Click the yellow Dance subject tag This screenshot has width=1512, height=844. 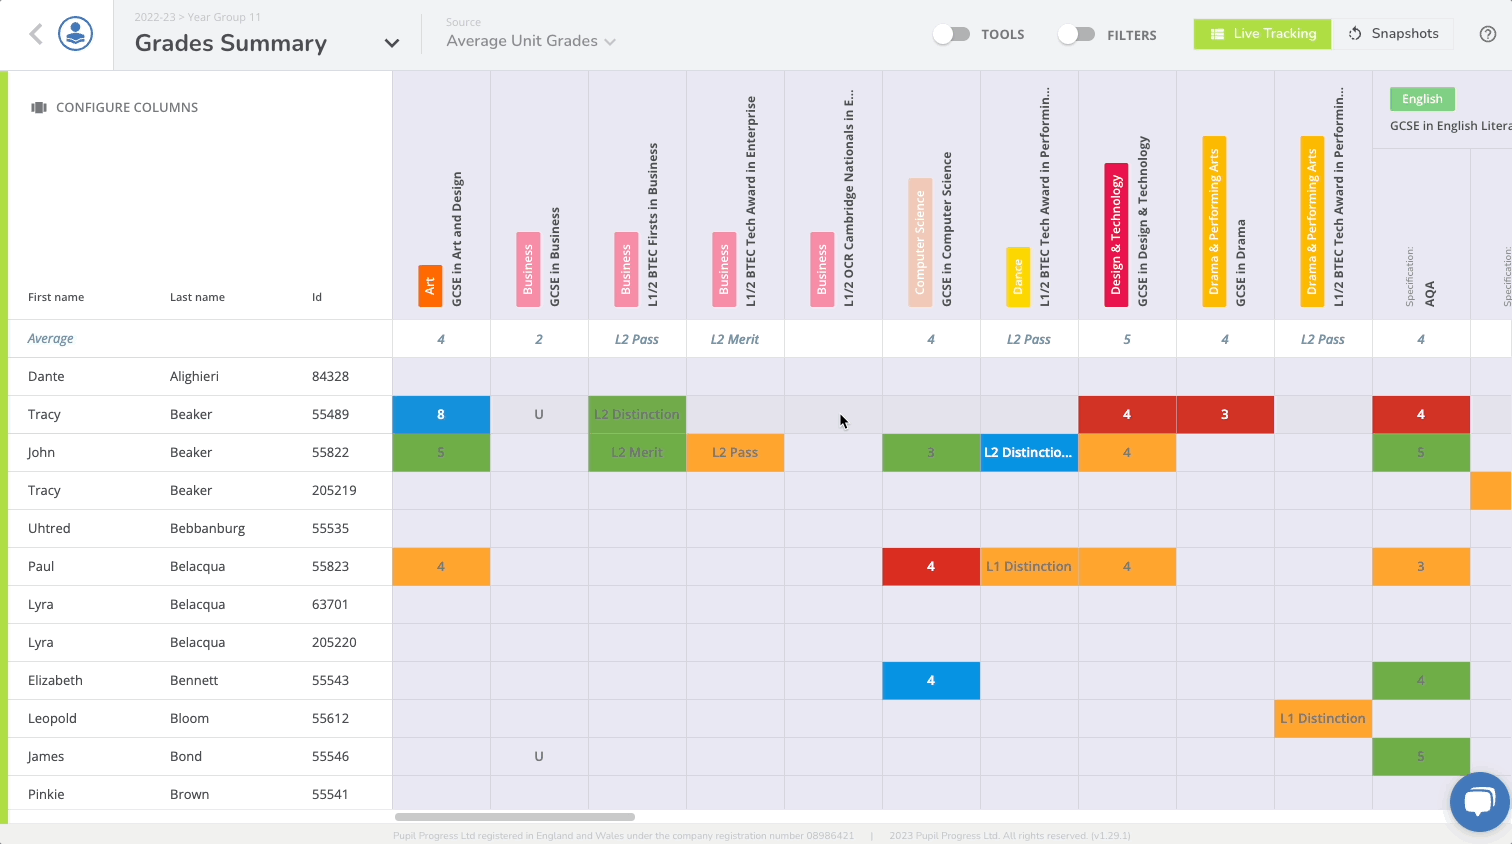pyautogui.click(x=1018, y=277)
